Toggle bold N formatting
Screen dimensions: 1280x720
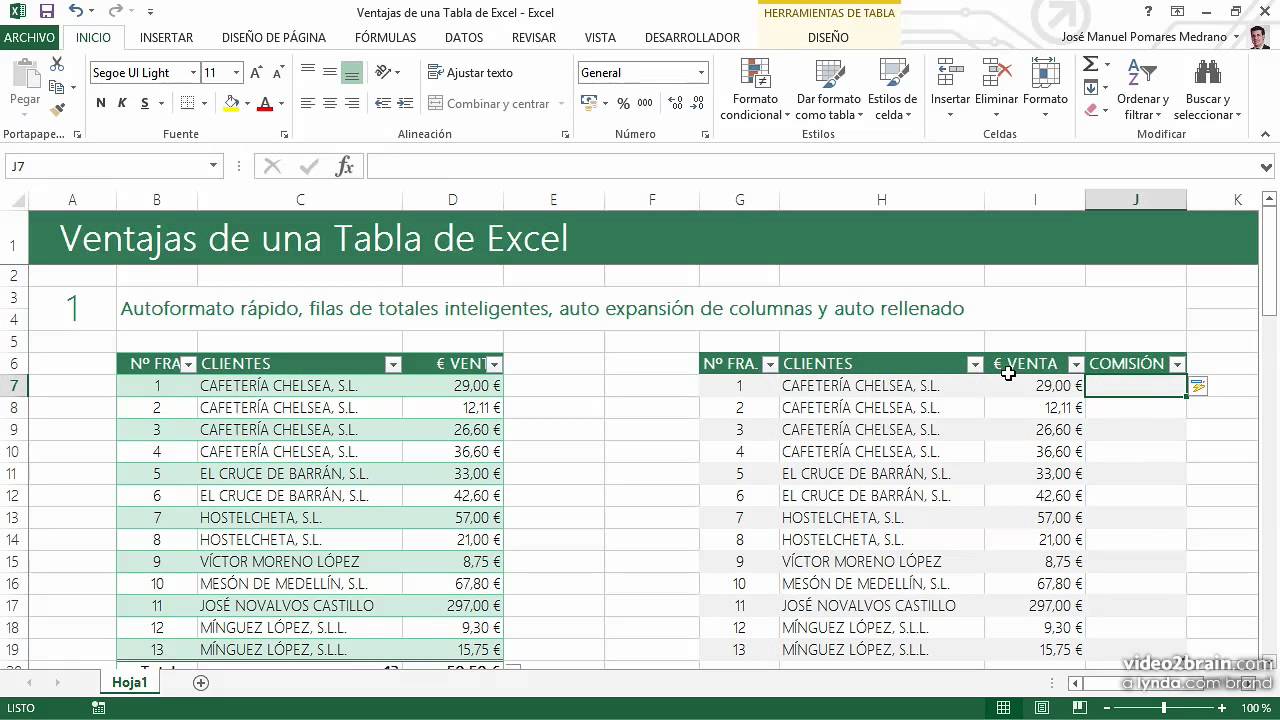101,103
